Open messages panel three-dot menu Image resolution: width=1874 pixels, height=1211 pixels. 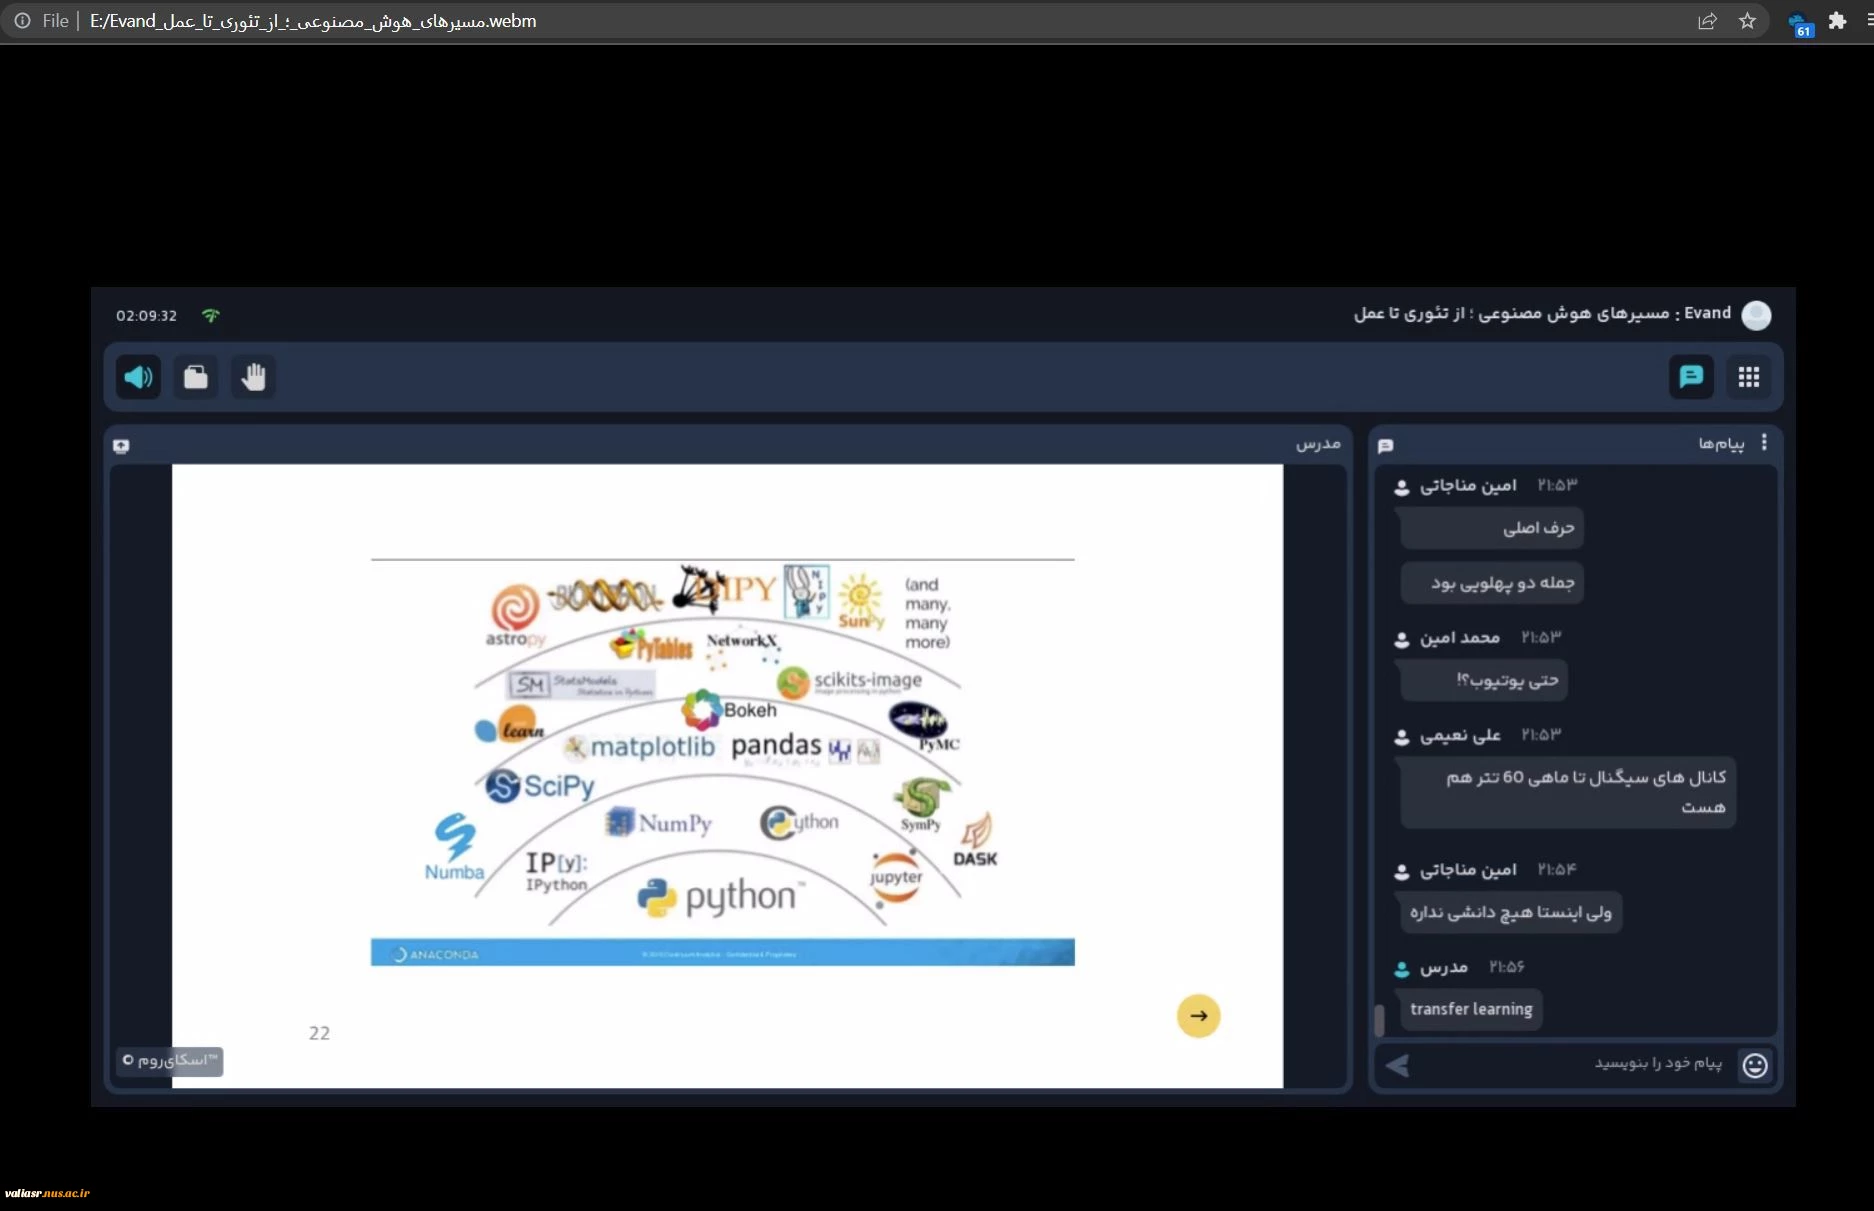tap(1764, 442)
